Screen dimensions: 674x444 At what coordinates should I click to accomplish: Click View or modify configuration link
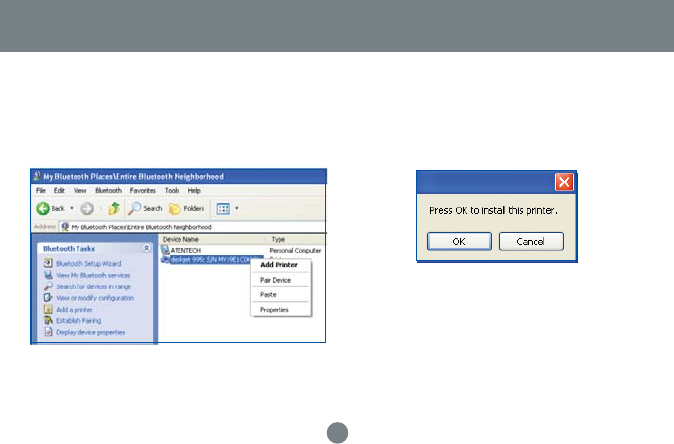click(95, 298)
